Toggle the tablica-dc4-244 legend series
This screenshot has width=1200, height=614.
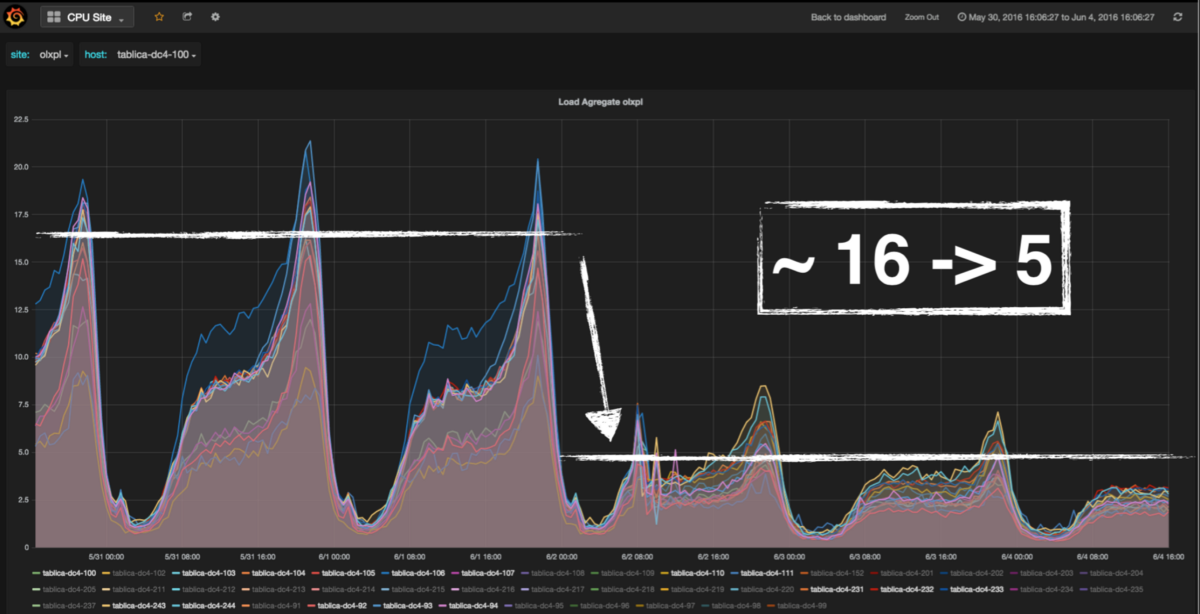point(206,605)
